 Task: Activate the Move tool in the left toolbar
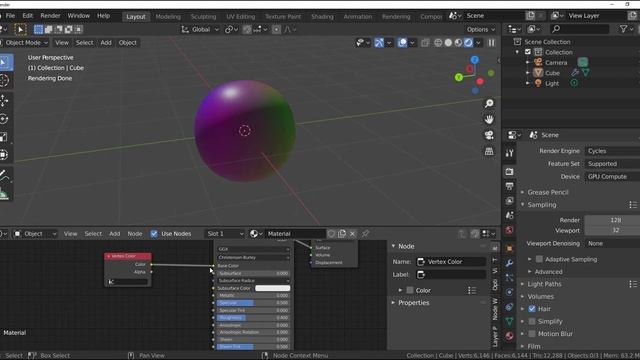[x=4, y=100]
